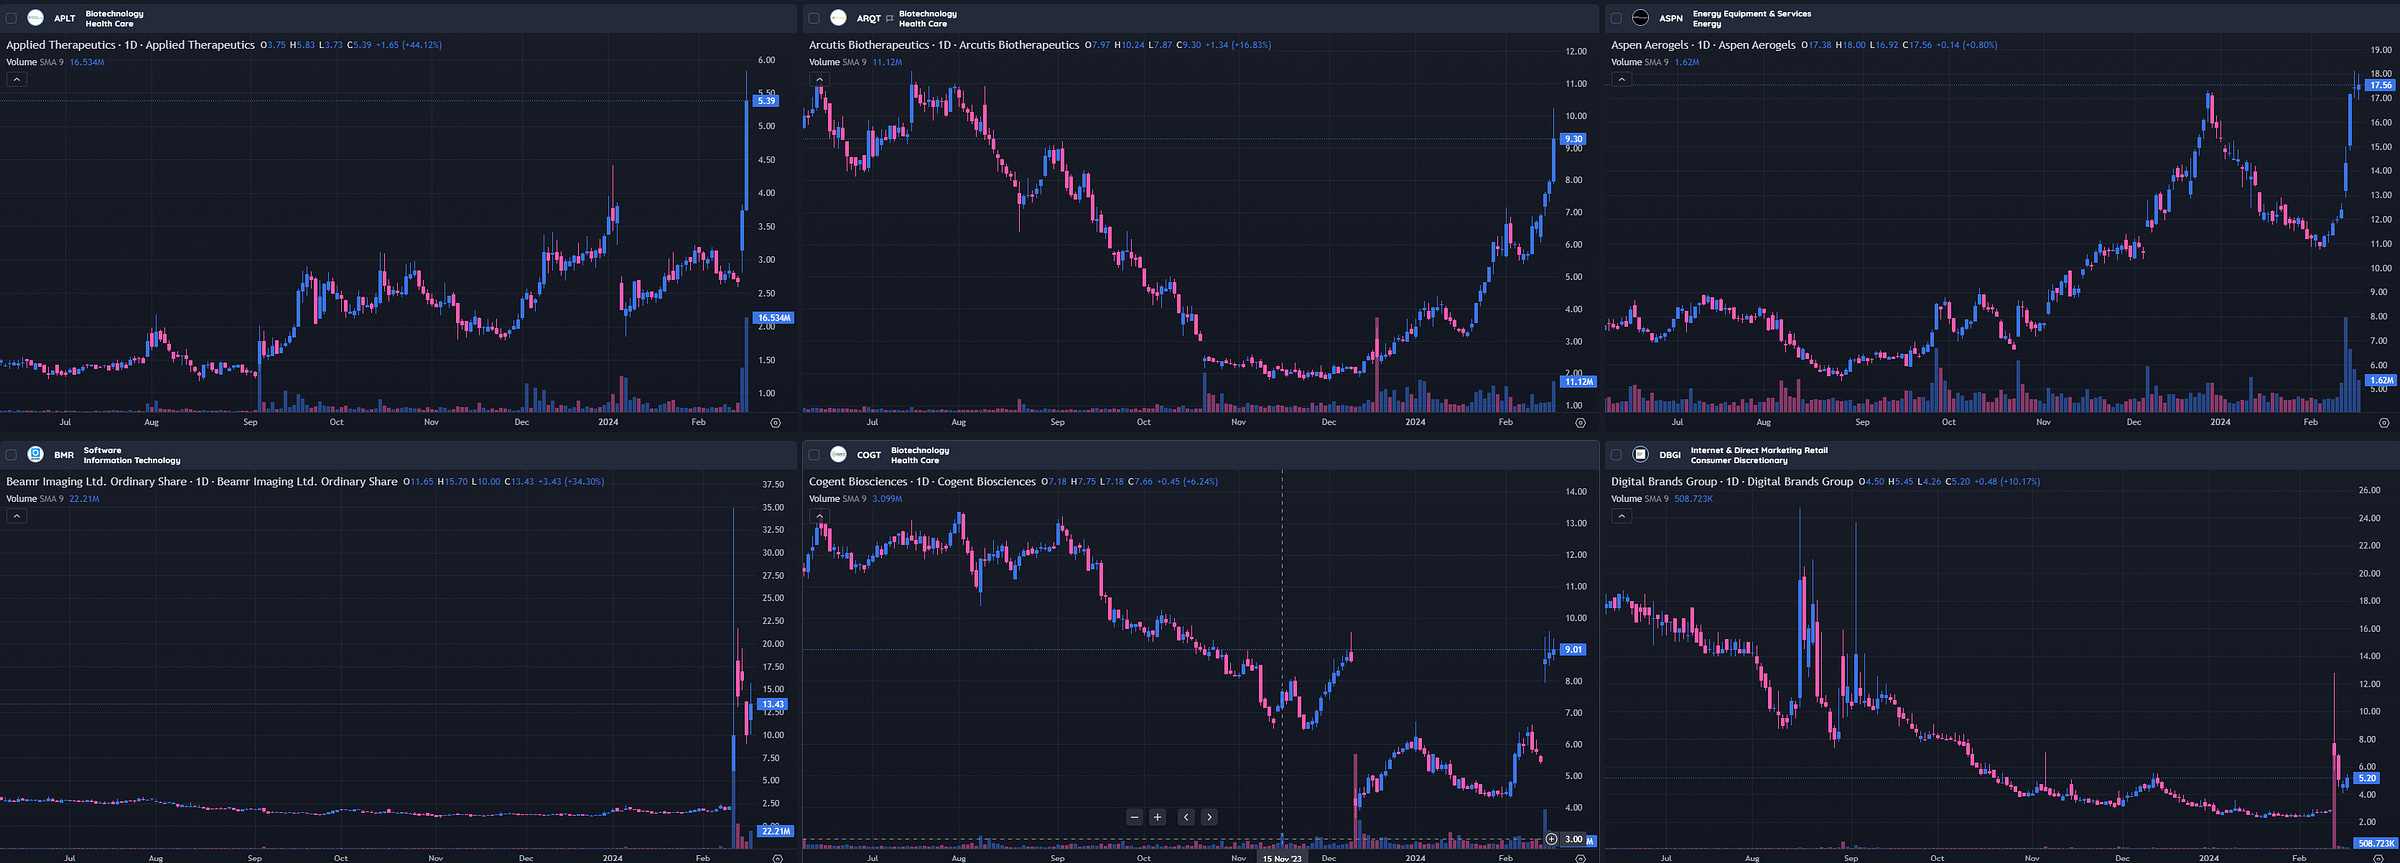Click the 9.01 price label on COGT
The height and width of the screenshot is (863, 2400).
coord(1573,650)
